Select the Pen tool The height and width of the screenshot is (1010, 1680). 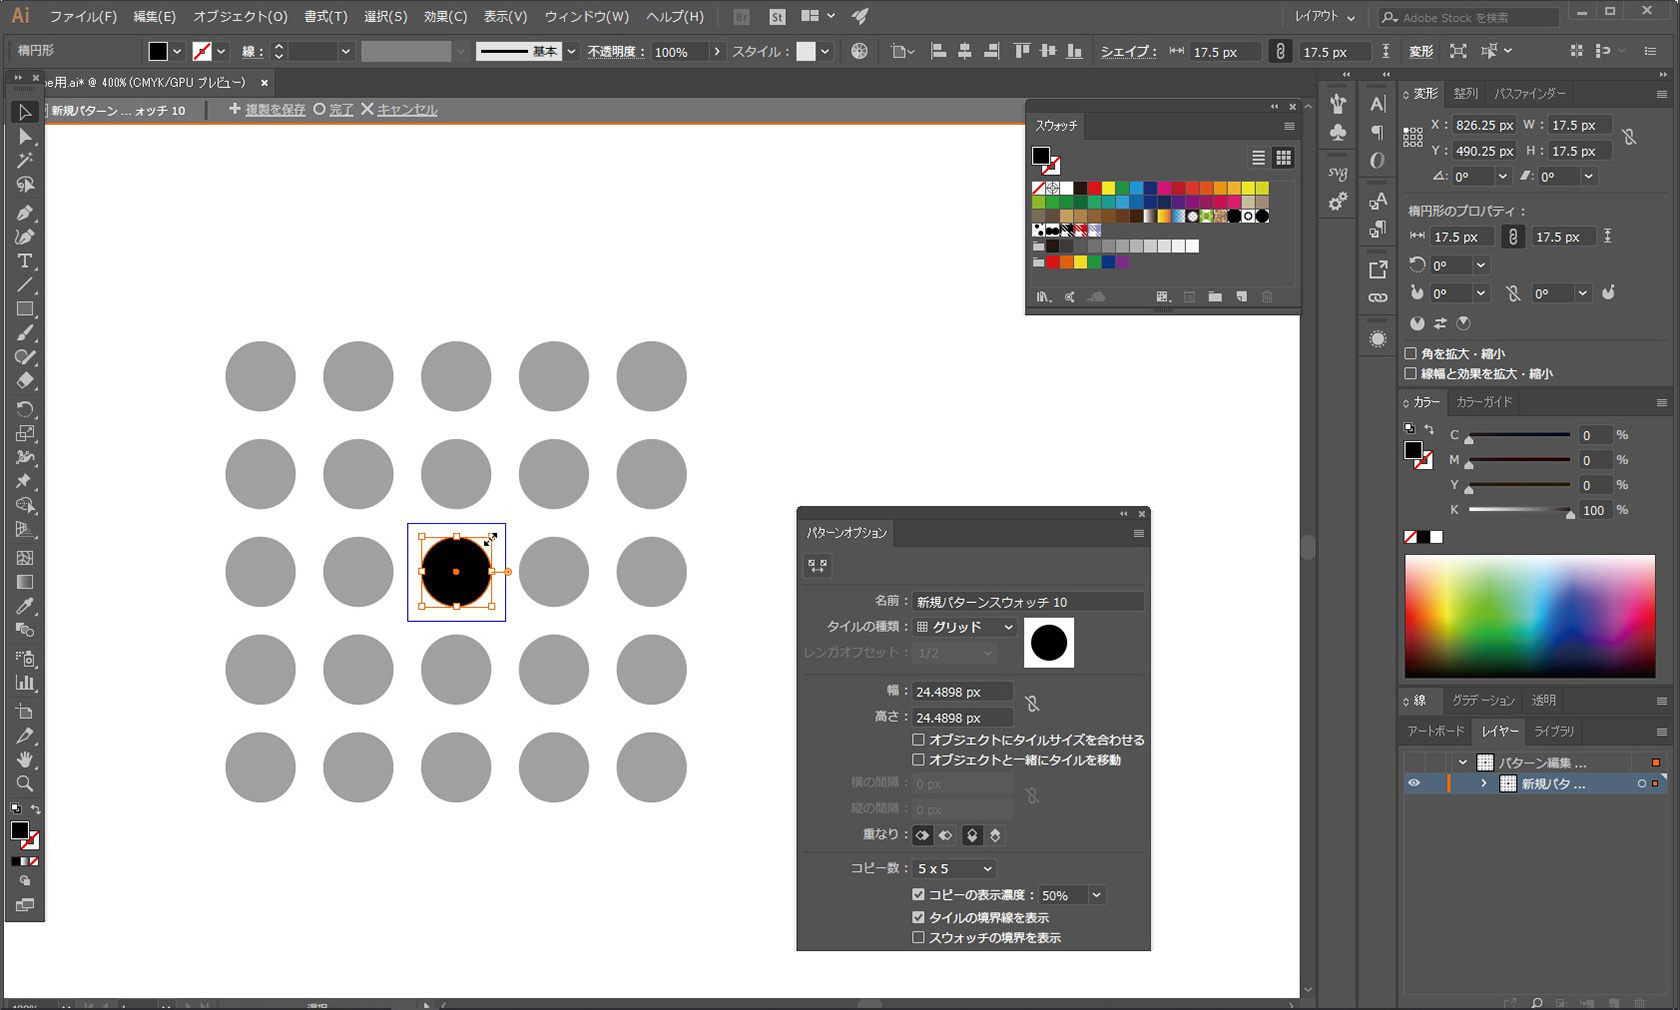click(25, 213)
